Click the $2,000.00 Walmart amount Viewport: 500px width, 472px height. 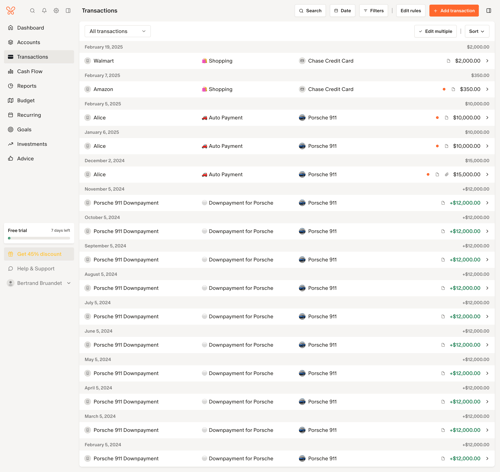tap(468, 61)
